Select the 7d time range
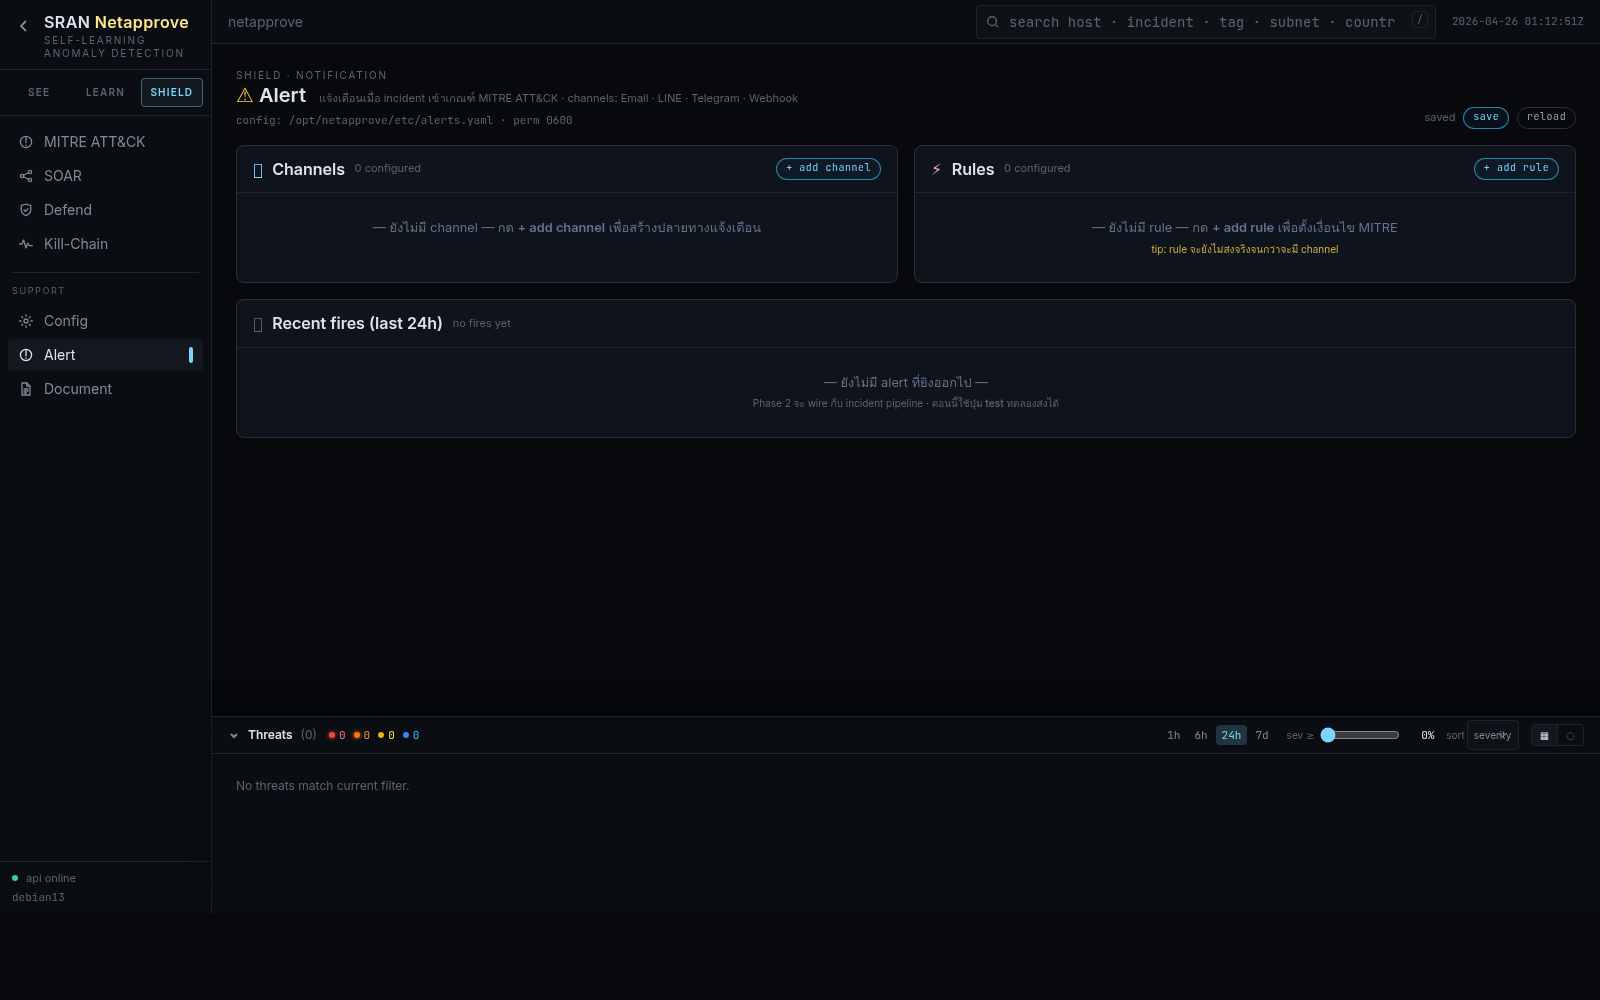Viewport: 1600px width, 1000px height. click(1262, 736)
